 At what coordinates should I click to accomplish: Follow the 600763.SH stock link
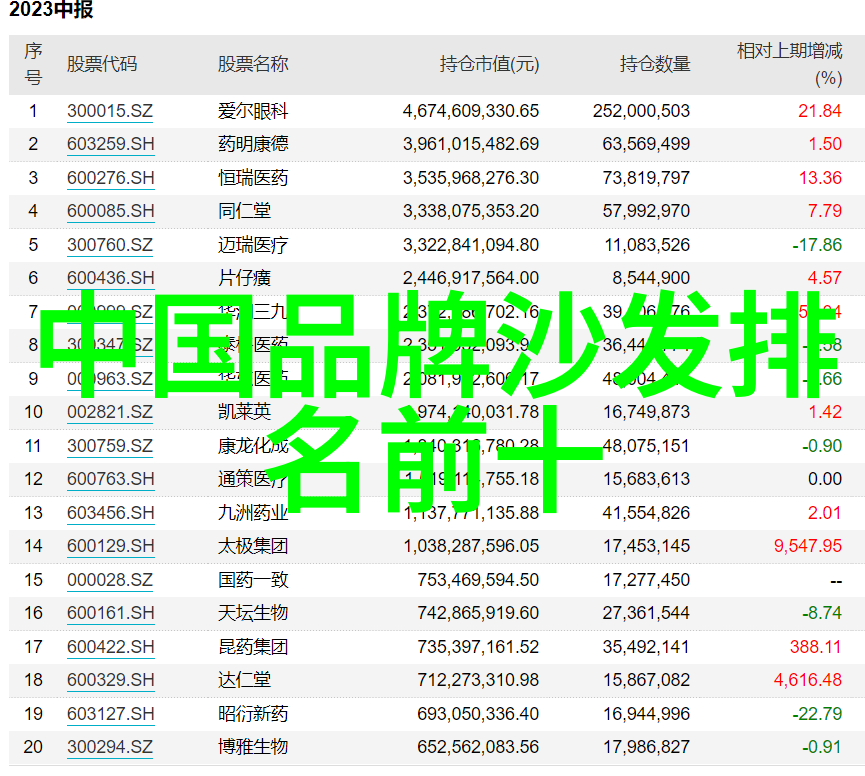110,479
